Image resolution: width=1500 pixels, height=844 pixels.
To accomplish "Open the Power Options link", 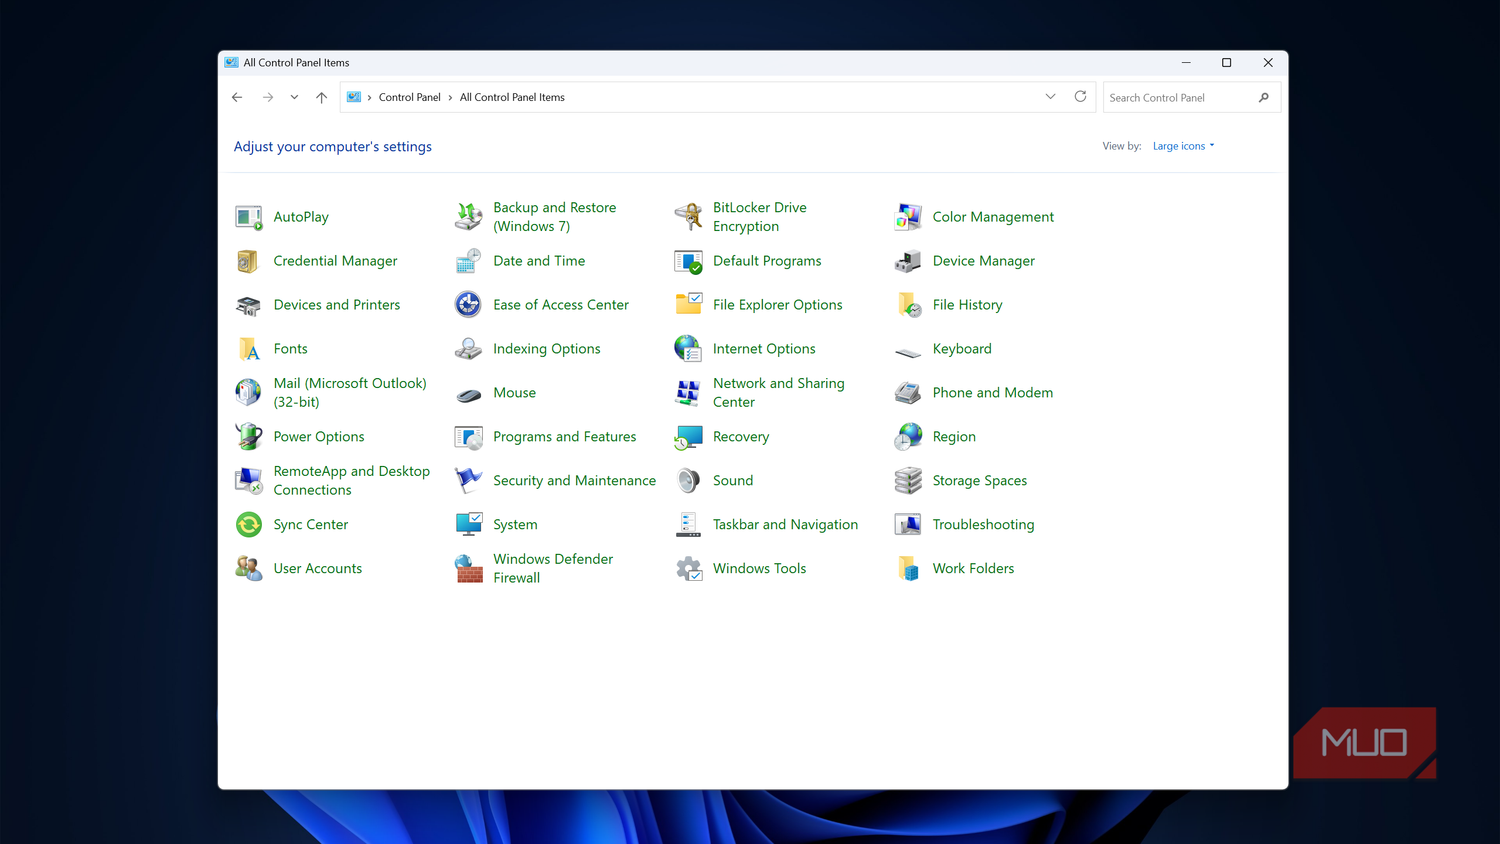I will point(319,437).
